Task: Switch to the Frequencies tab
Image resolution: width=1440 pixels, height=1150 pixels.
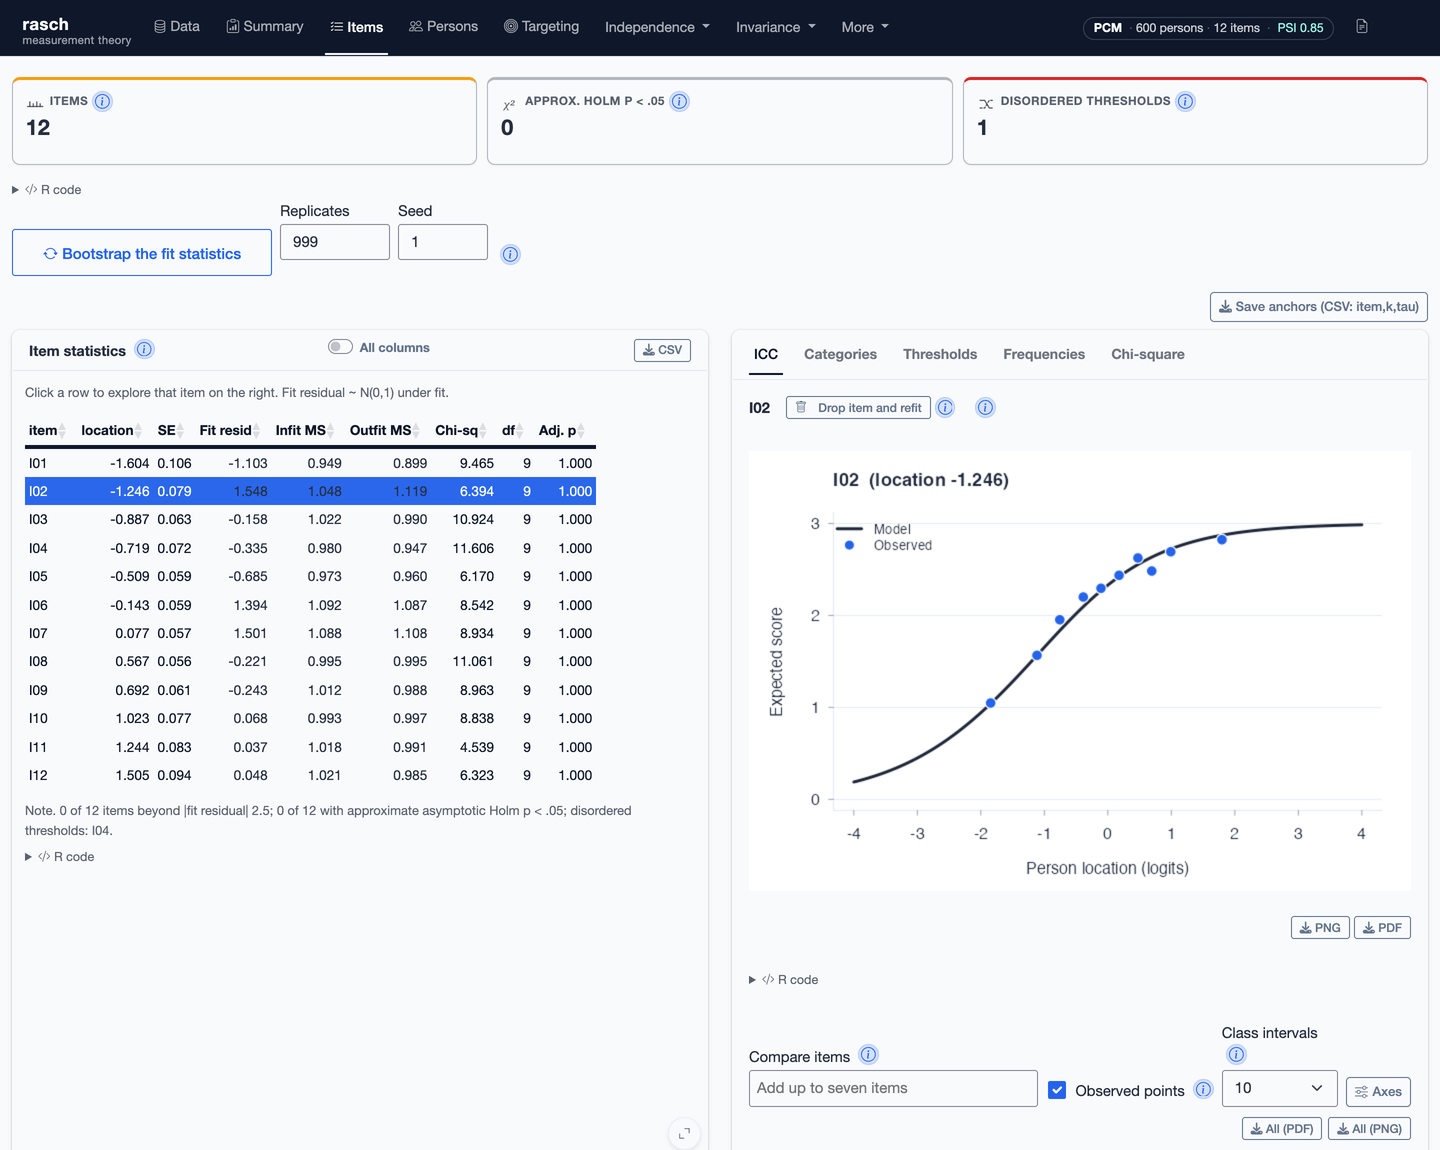Action: (x=1044, y=354)
